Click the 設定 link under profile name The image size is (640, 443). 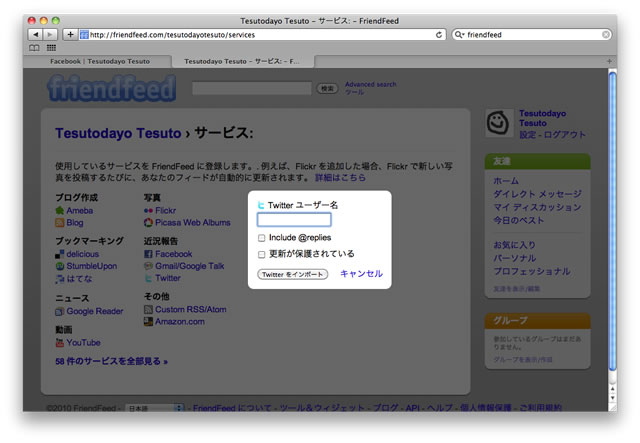pyautogui.click(x=527, y=135)
